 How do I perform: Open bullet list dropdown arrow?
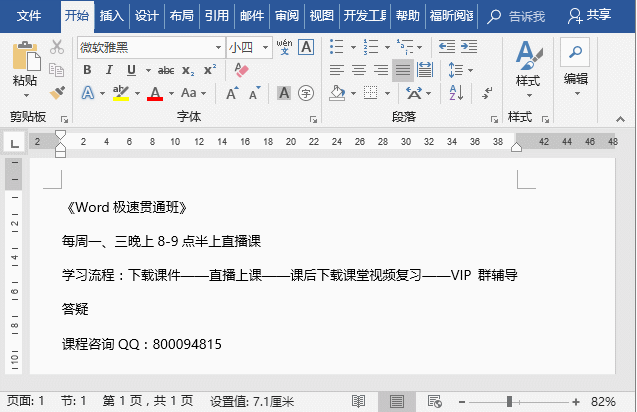point(353,47)
